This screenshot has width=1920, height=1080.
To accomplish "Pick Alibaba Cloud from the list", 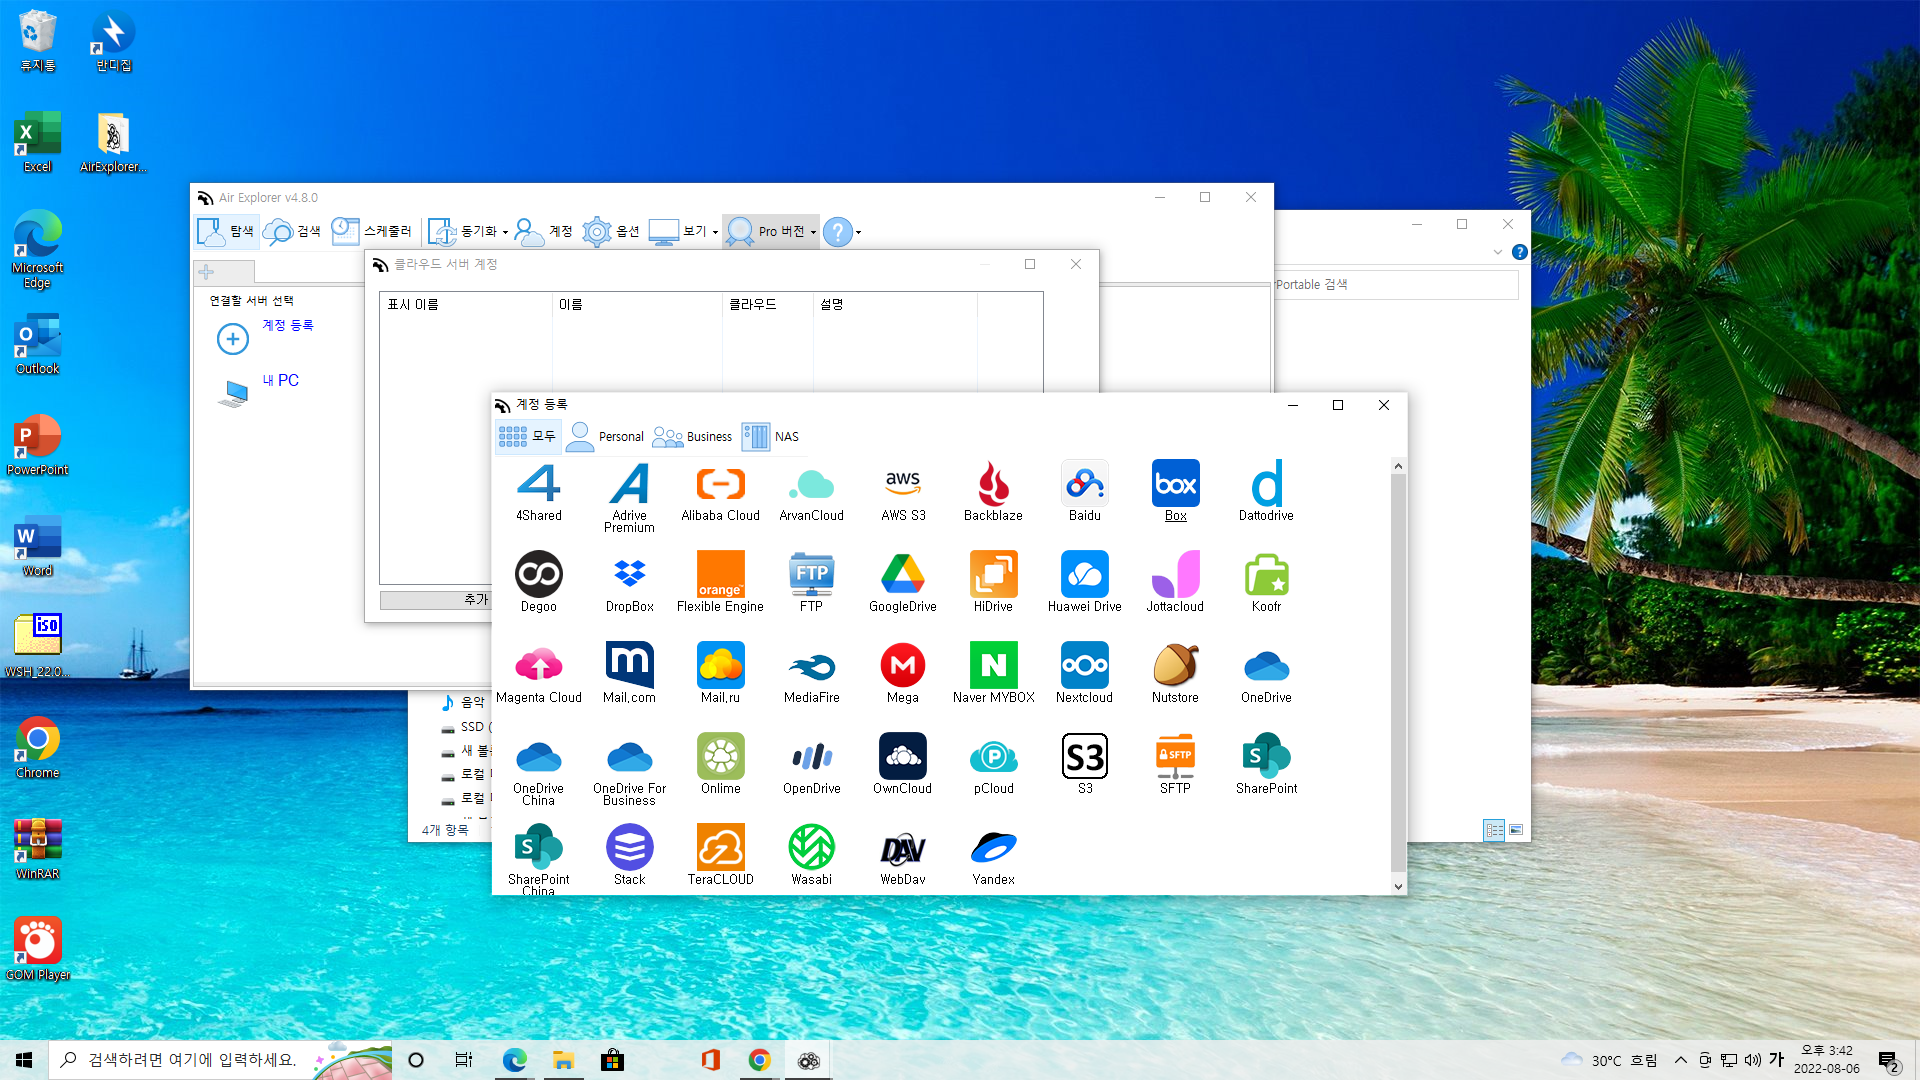I will (x=720, y=491).
